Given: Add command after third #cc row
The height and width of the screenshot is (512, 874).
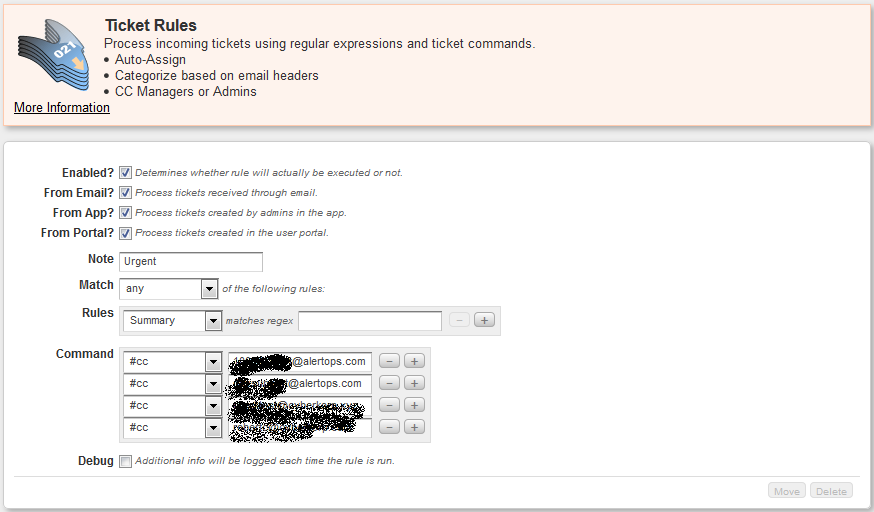Looking at the screenshot, I should point(414,405).
